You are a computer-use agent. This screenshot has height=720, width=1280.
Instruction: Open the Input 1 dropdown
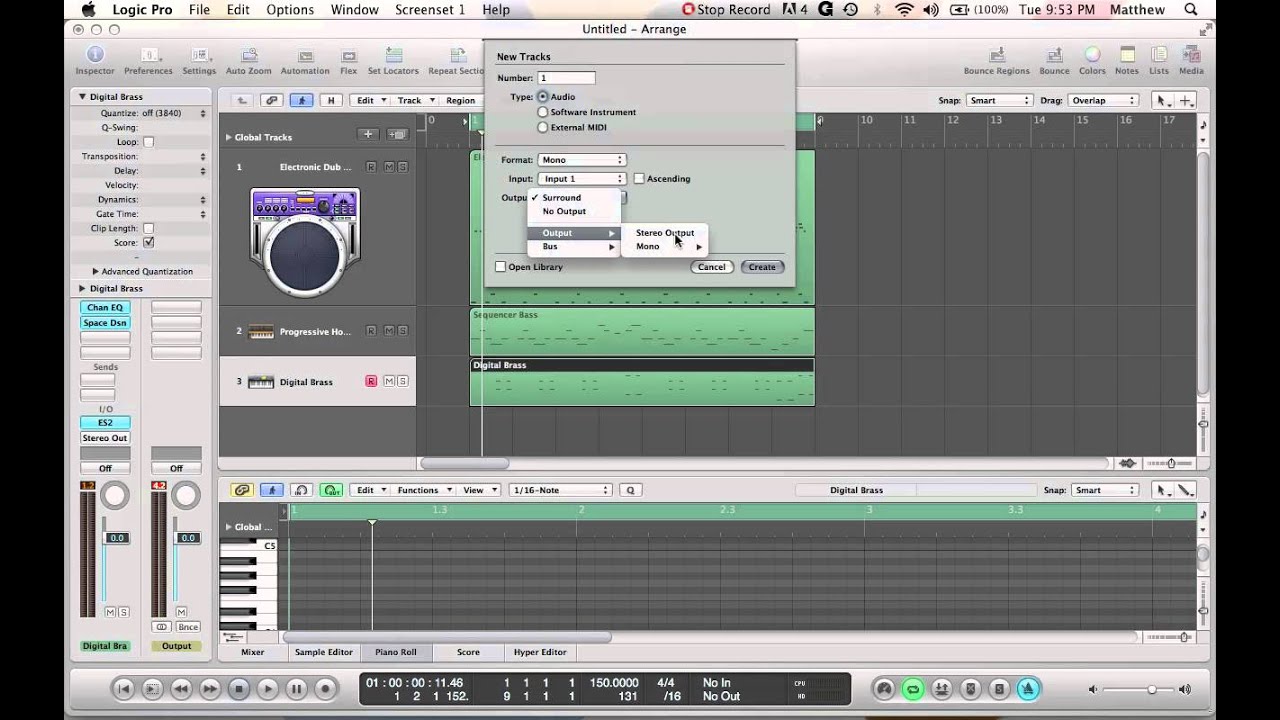[581, 179]
